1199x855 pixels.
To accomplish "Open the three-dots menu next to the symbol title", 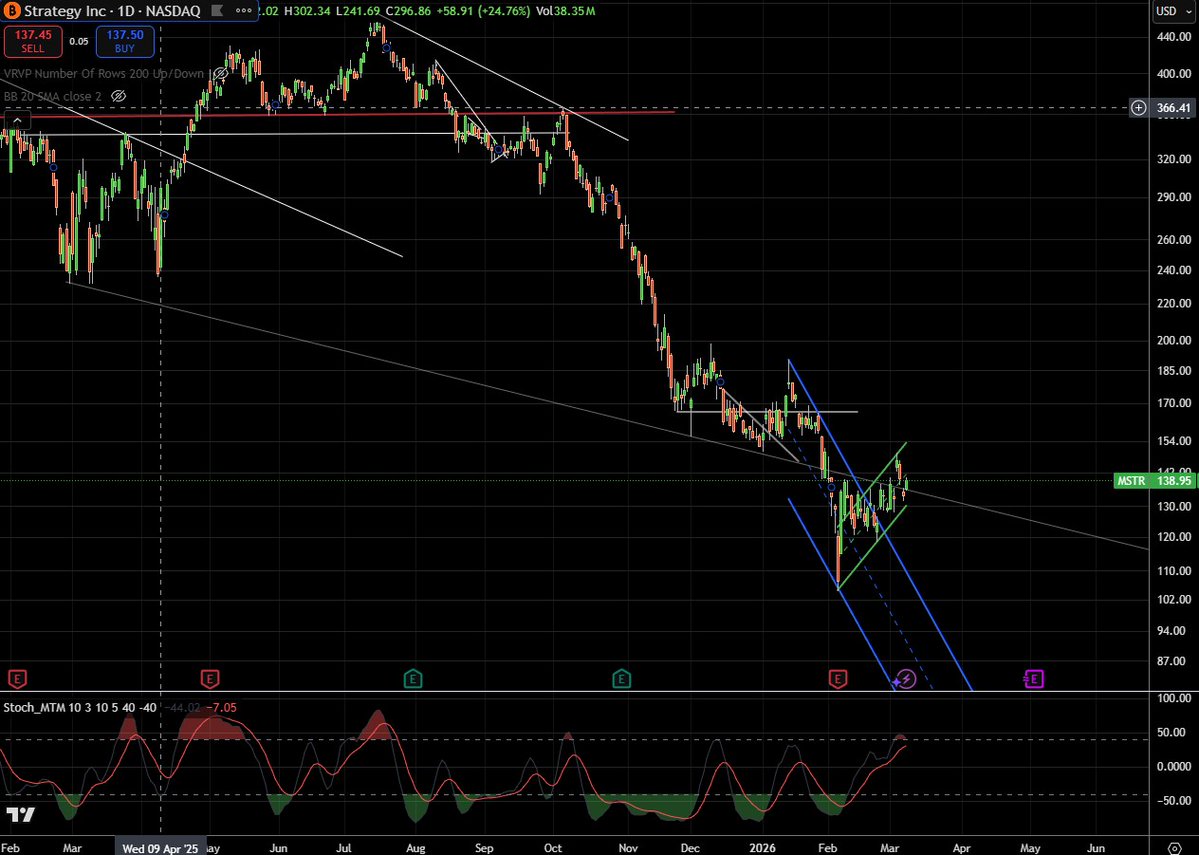I will click(243, 11).
